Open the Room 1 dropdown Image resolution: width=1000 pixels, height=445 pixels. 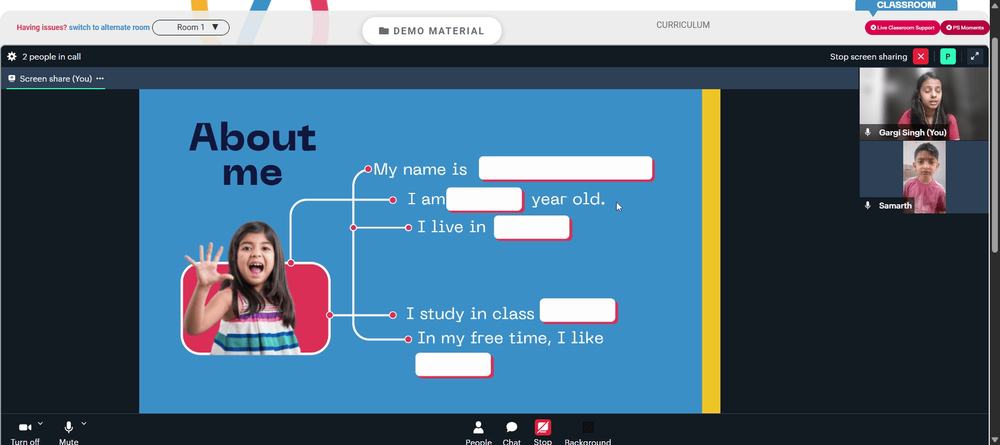(x=191, y=27)
